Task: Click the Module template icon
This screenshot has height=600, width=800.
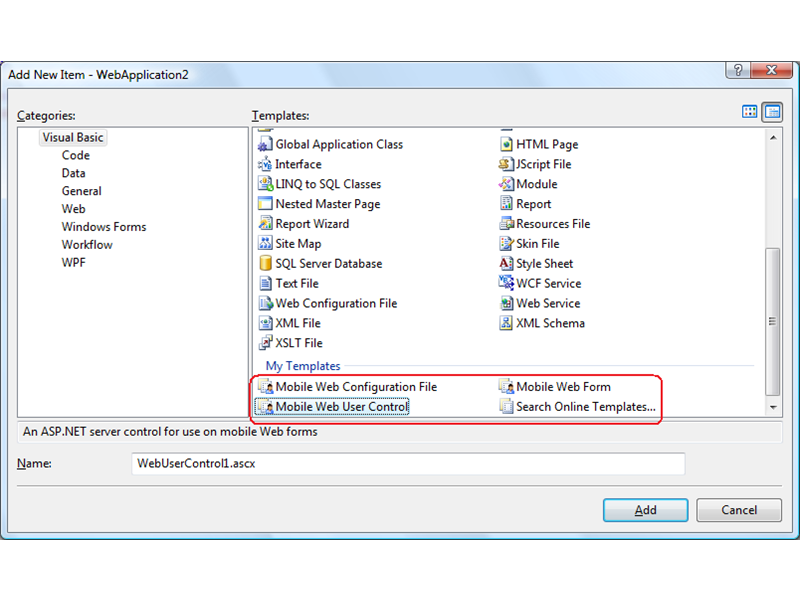Action: [x=506, y=184]
